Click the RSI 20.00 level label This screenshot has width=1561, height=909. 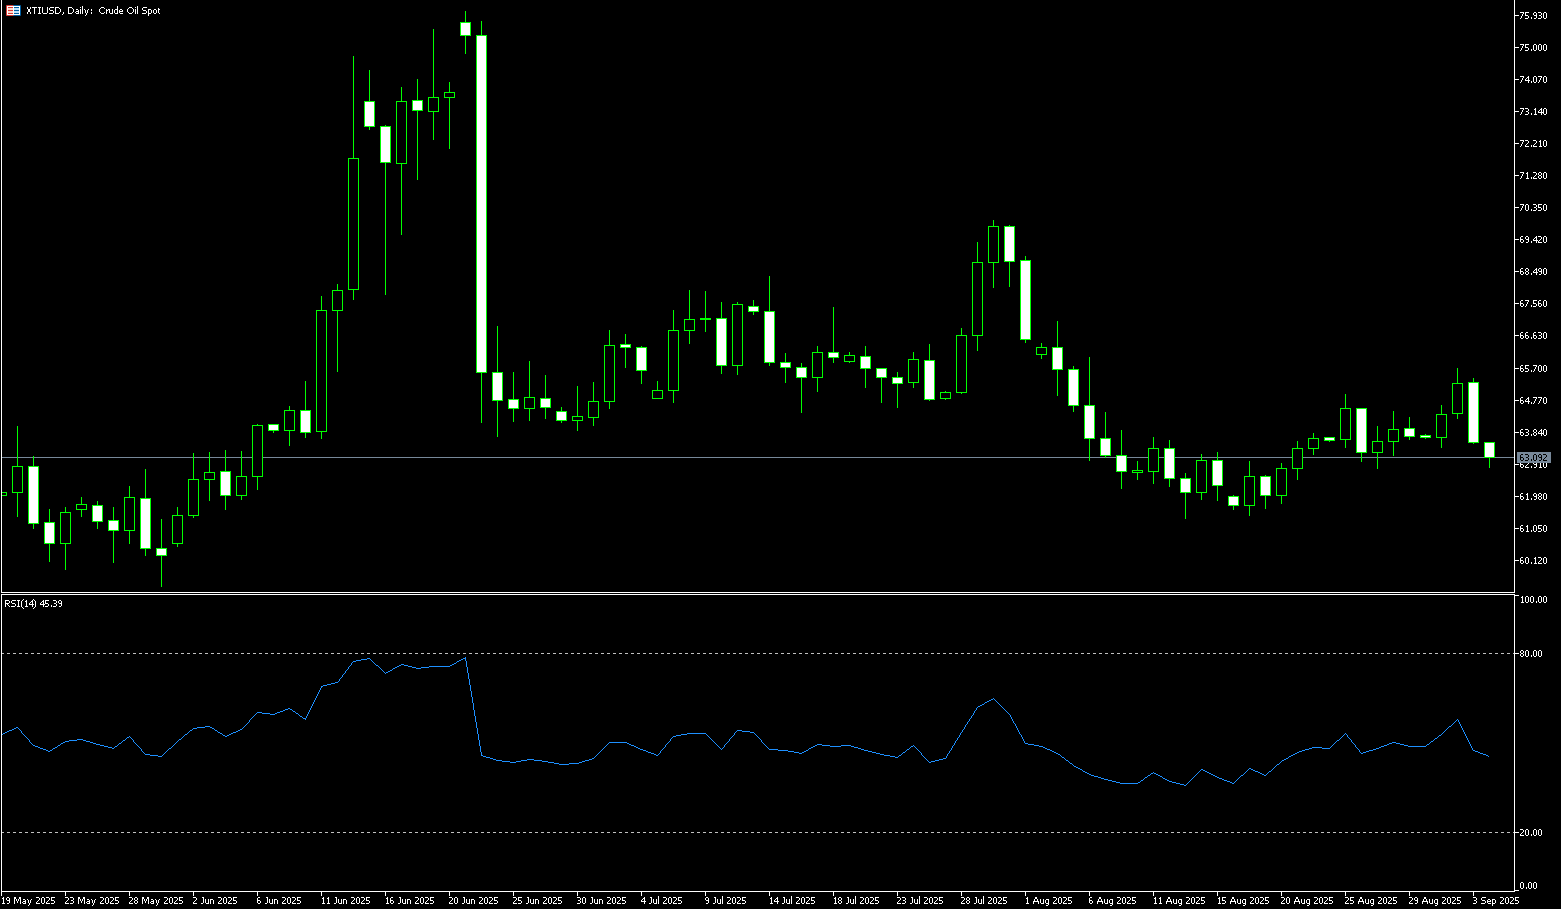1531,833
